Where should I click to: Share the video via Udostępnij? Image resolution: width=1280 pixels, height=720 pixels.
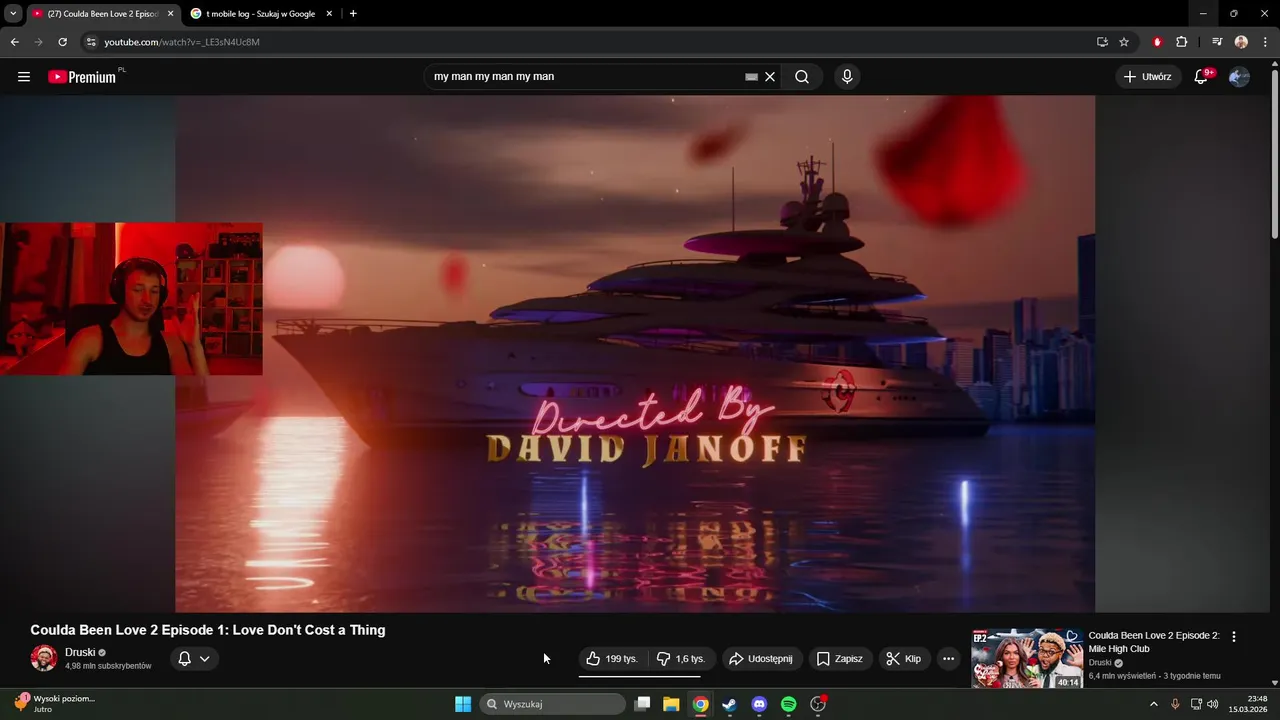[x=761, y=659]
